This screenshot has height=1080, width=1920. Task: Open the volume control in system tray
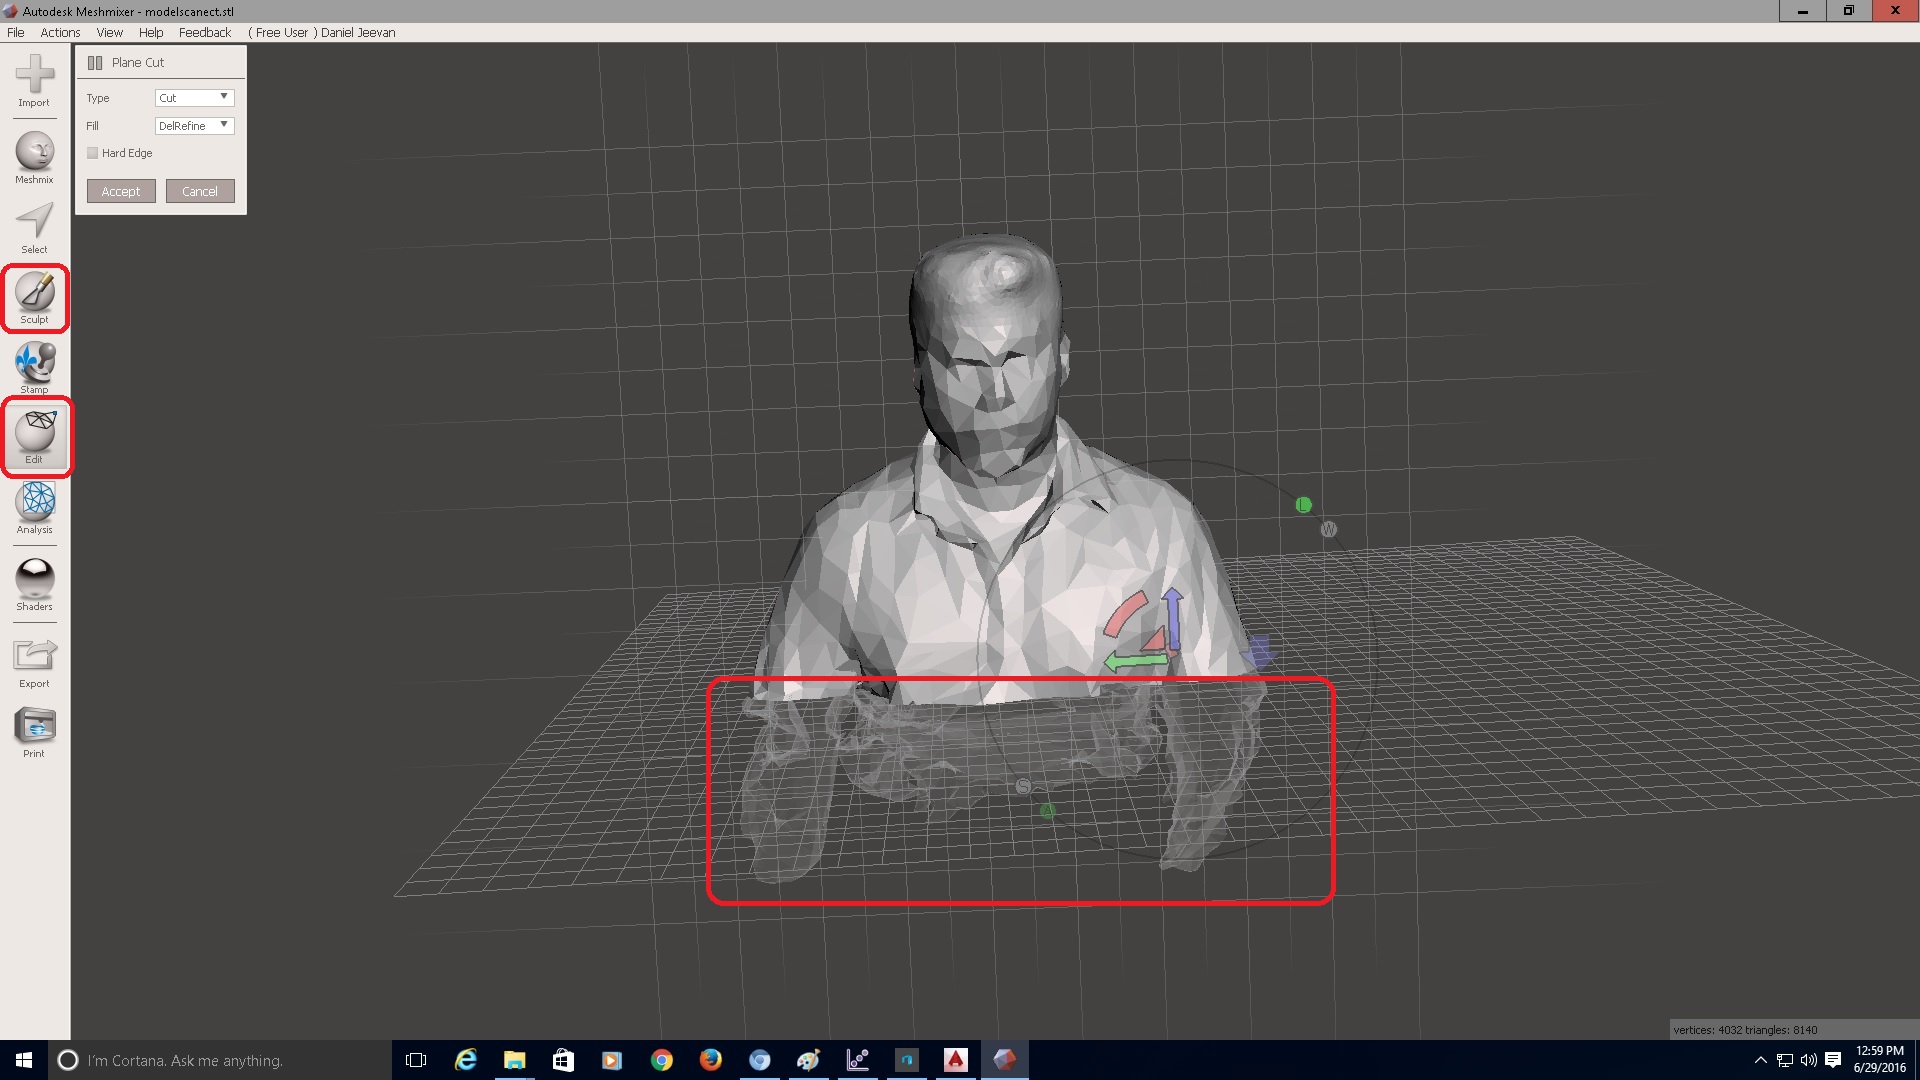pyautogui.click(x=1808, y=1060)
